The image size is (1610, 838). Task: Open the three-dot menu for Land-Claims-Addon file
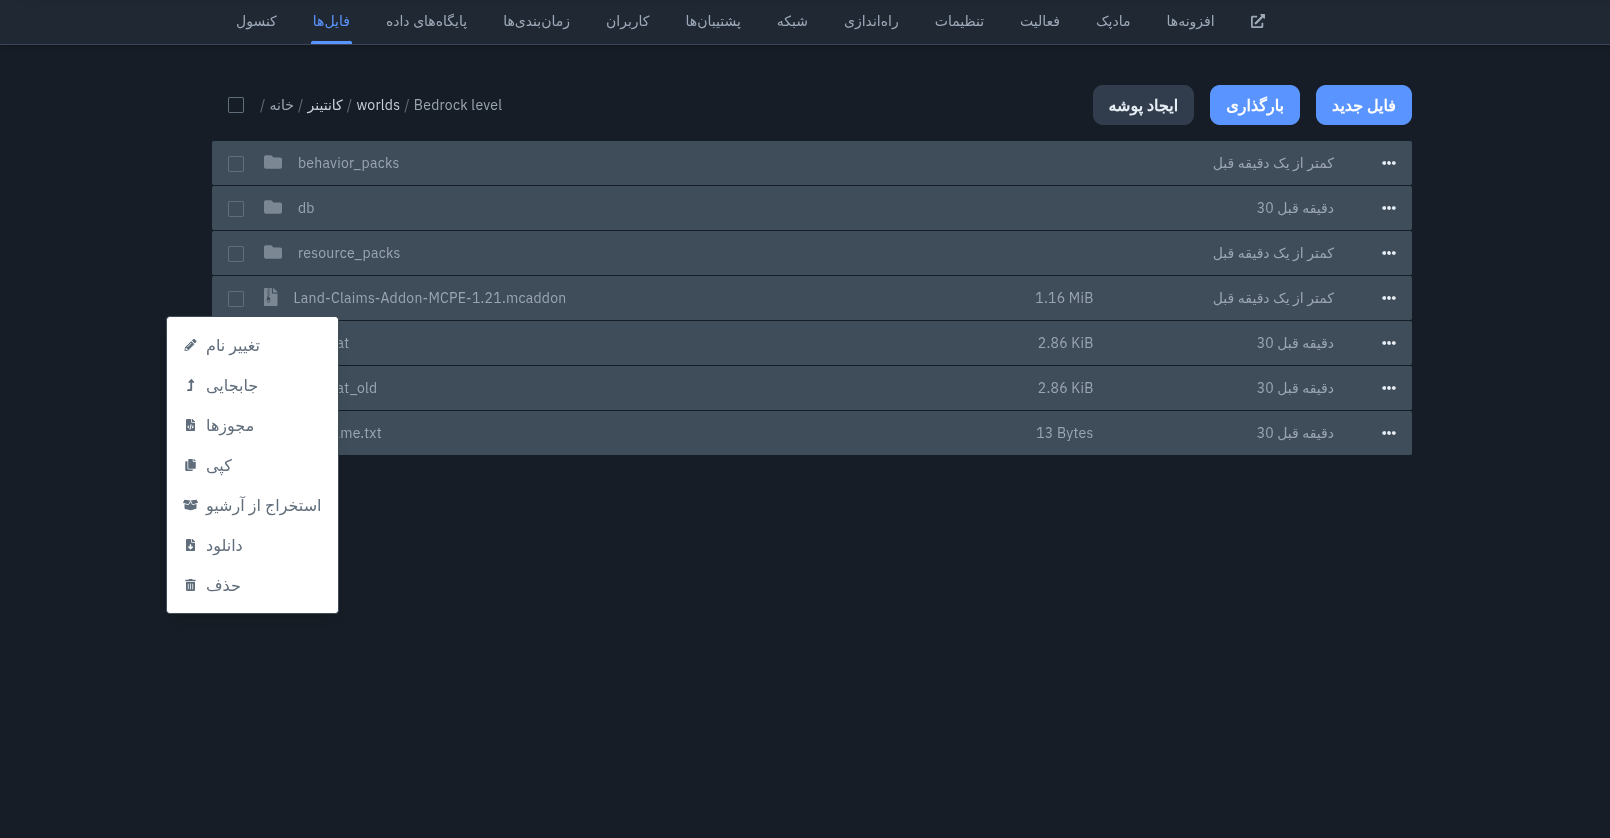click(1389, 298)
